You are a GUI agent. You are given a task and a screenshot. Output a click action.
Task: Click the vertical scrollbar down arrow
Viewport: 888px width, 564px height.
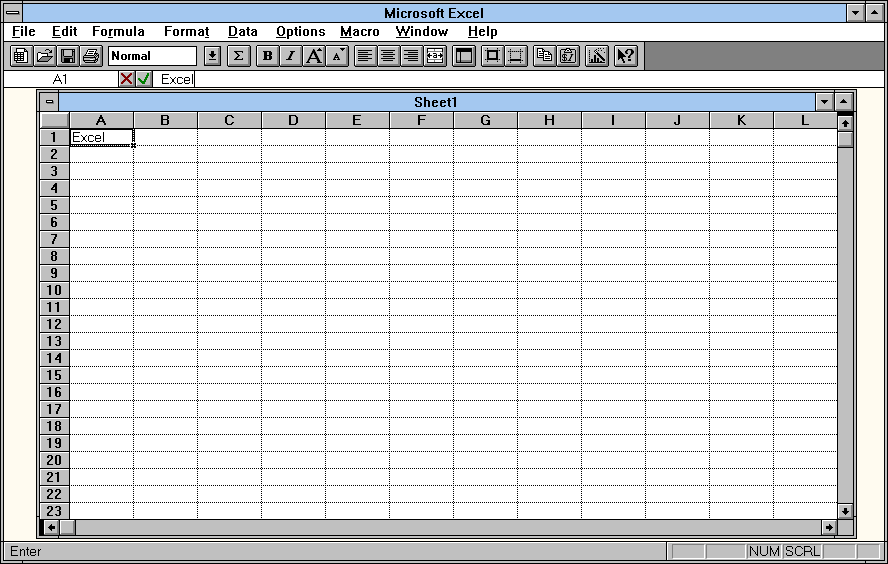(x=845, y=511)
